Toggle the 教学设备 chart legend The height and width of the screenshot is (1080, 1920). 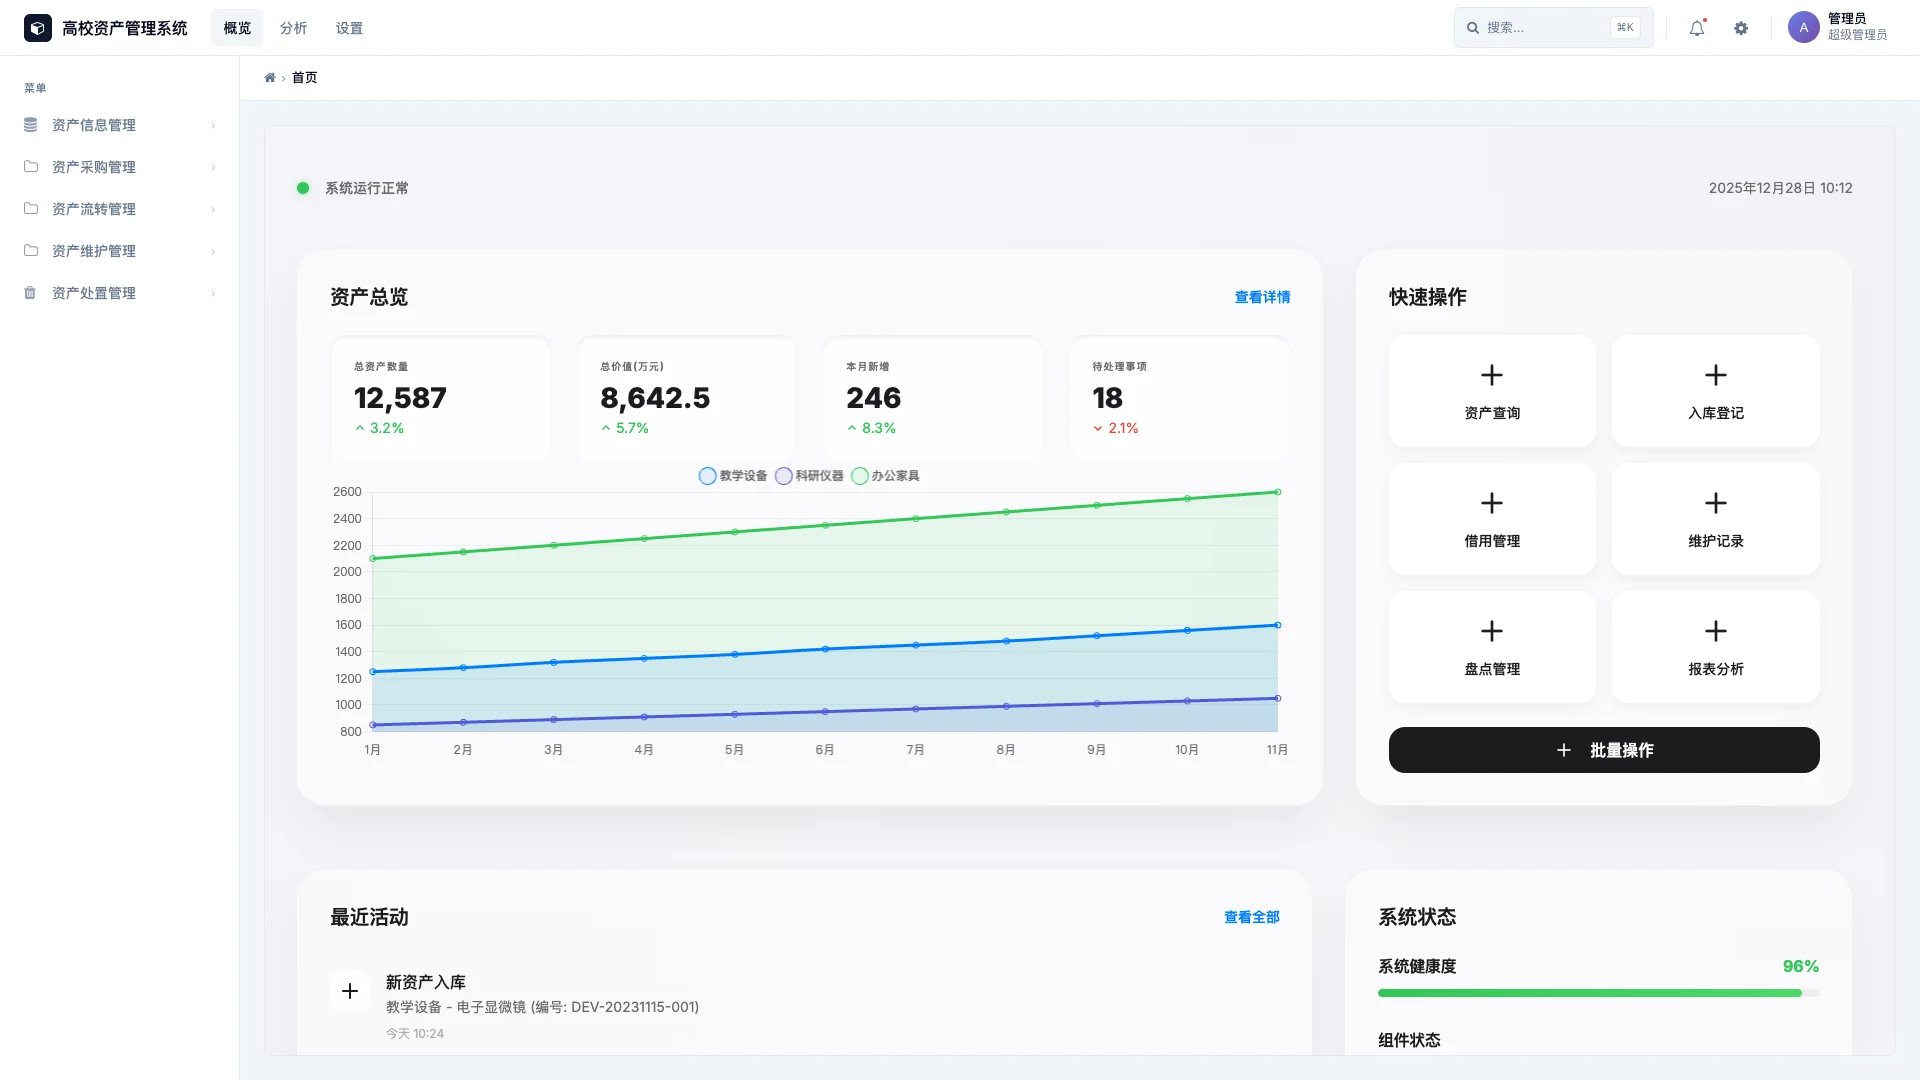[733, 476]
